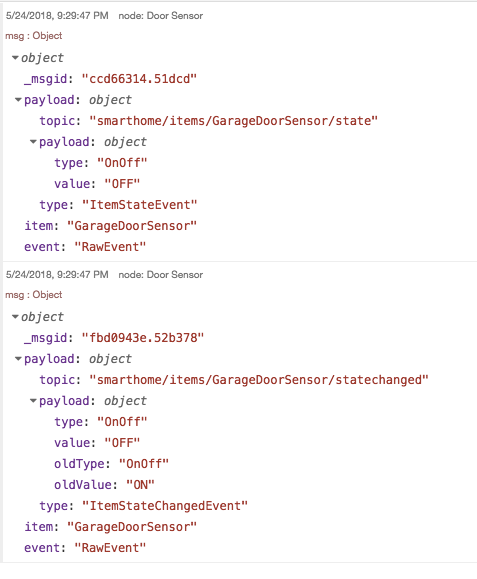Screen dimensions: 477x579
Task: Collapse first message's outer payload object
Action: (x=18, y=100)
